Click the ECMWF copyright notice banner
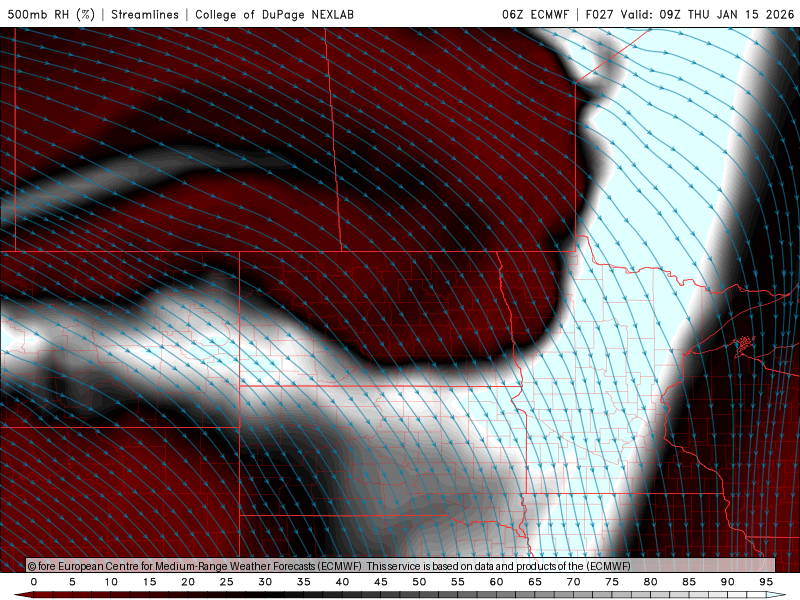The height and width of the screenshot is (600, 800). (x=401, y=565)
